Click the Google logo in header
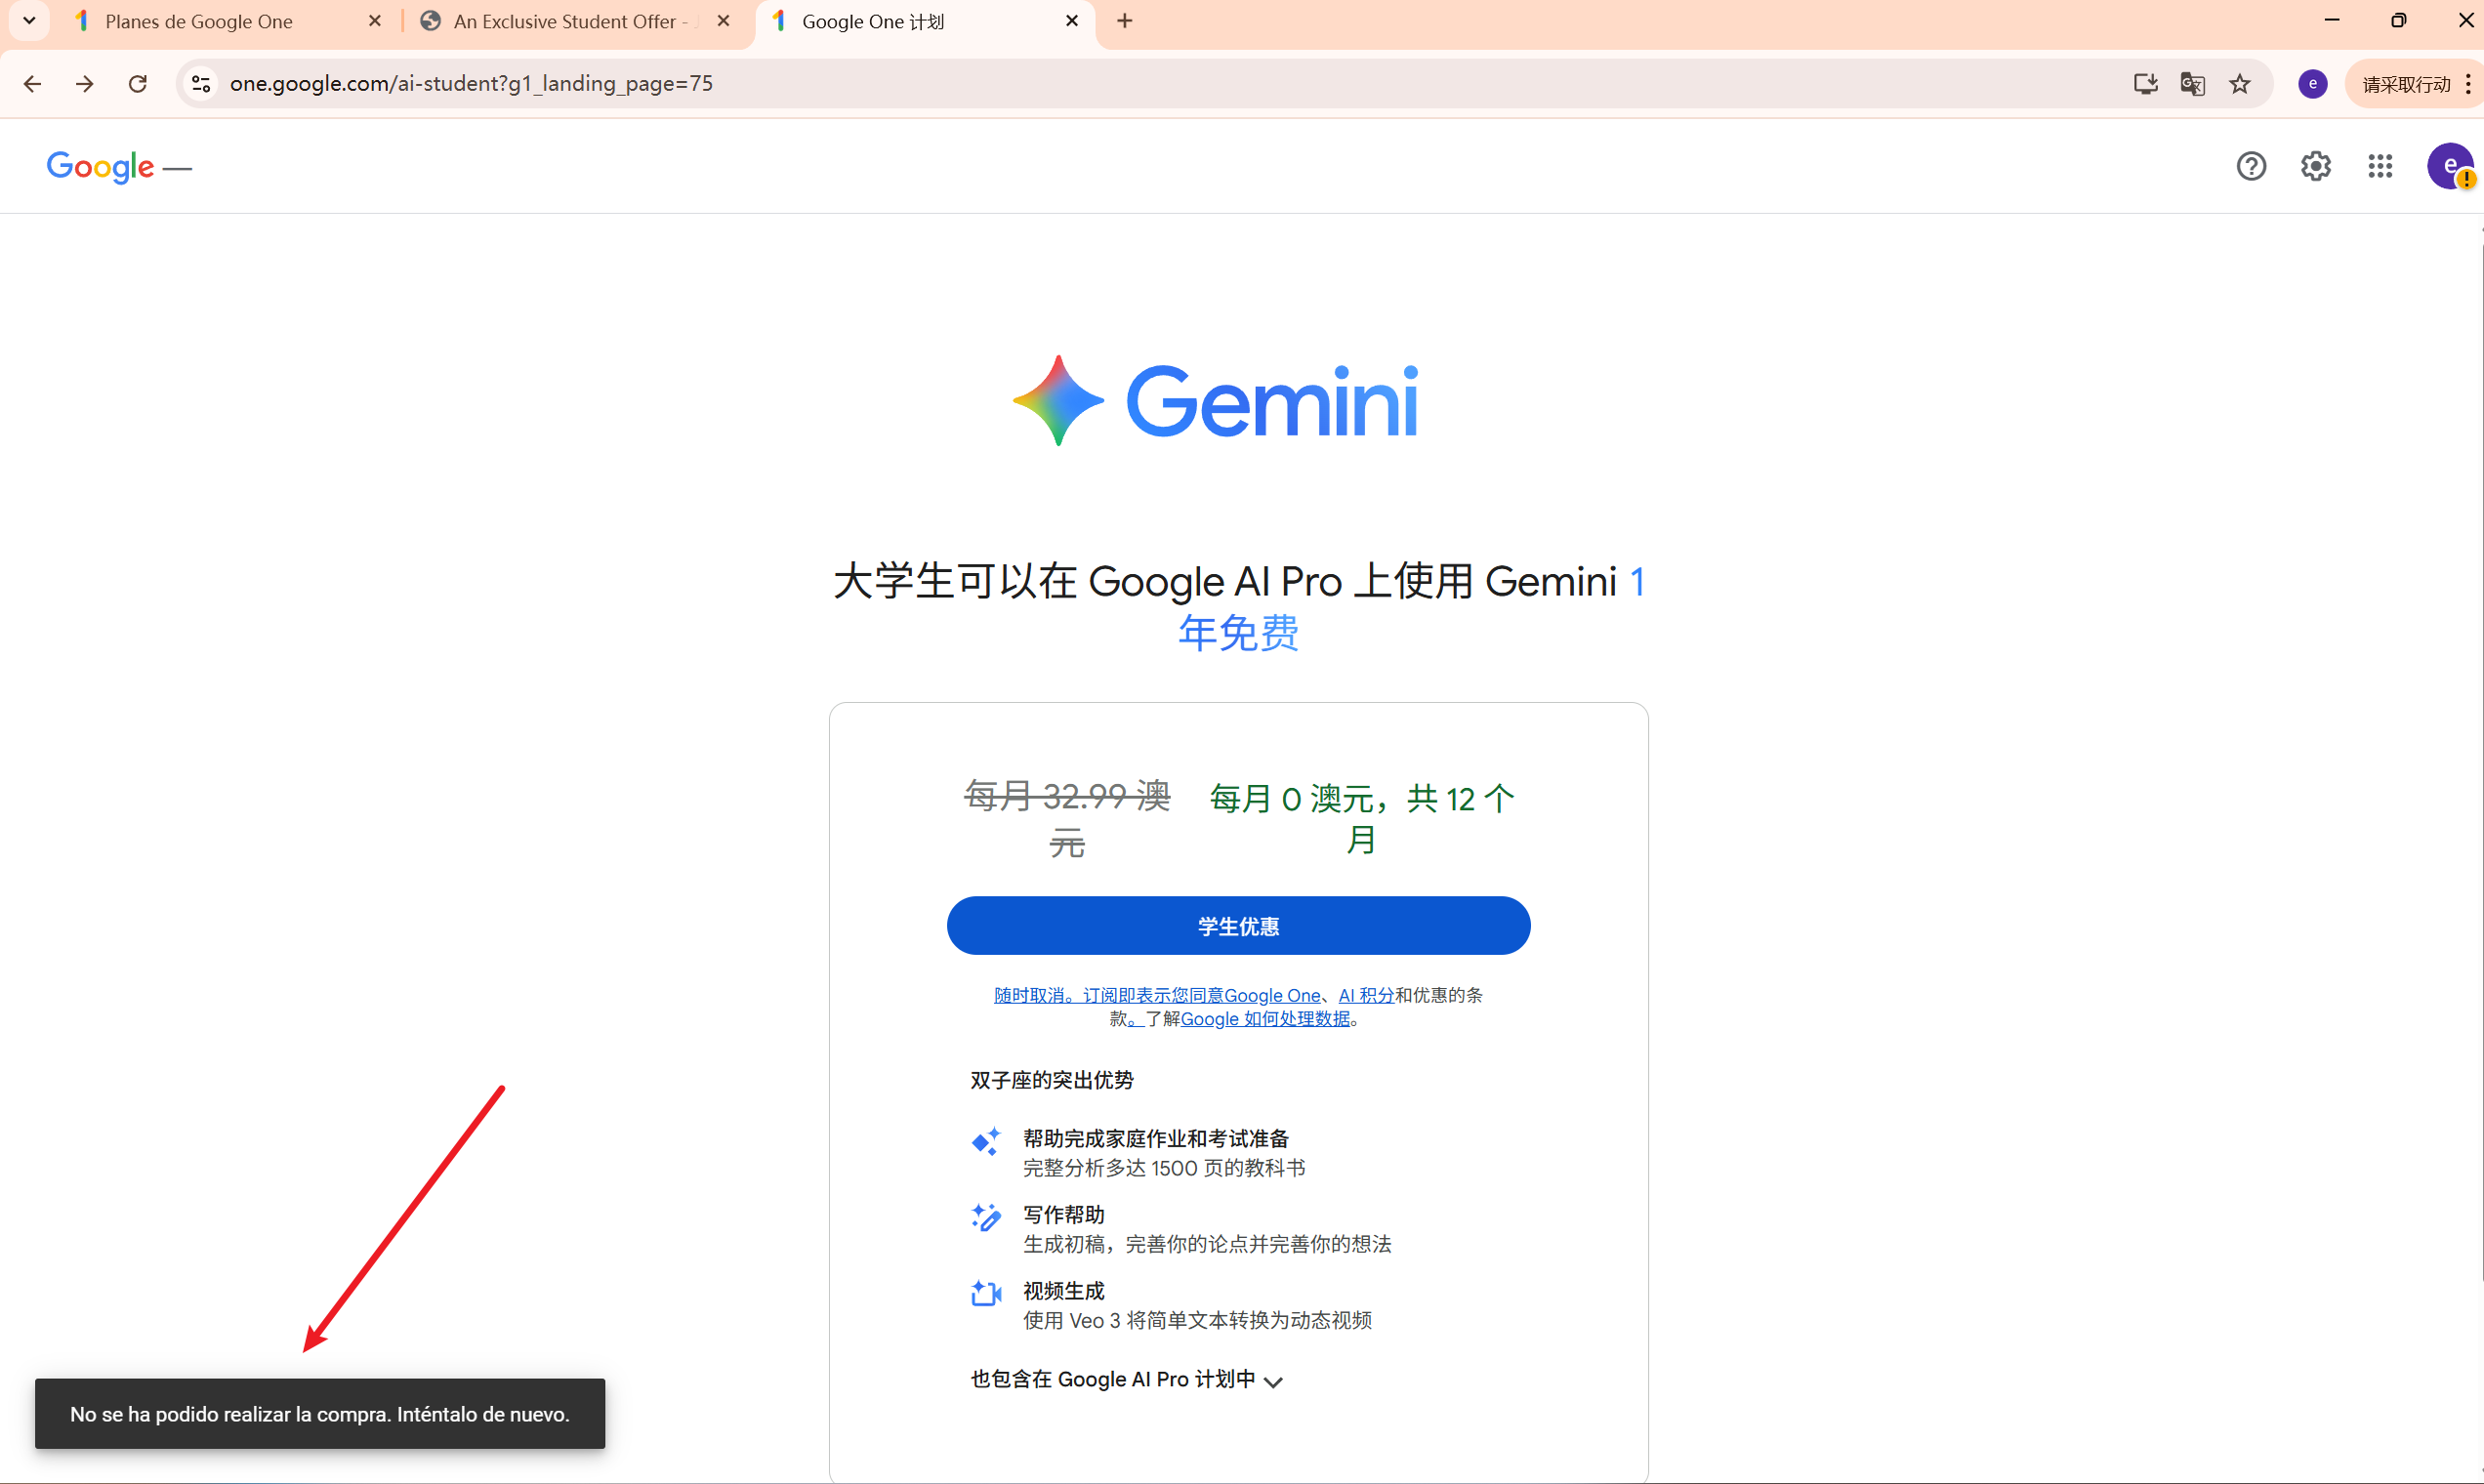 (100, 167)
